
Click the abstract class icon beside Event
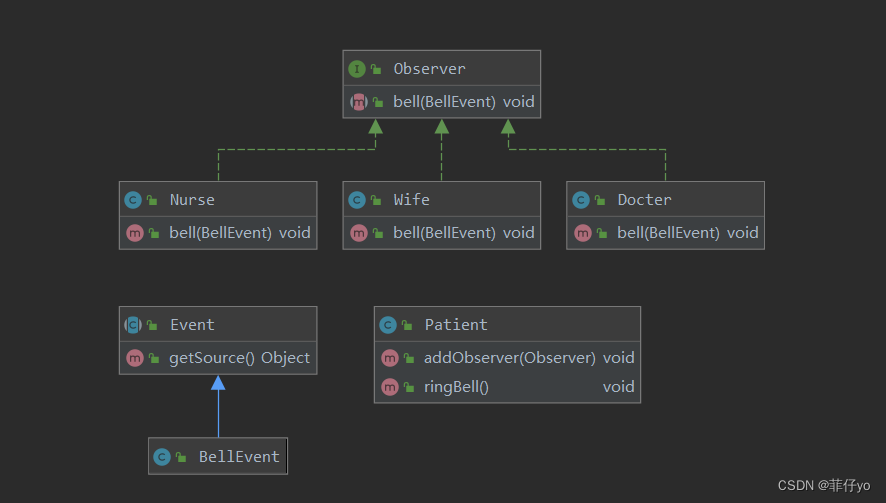coord(133,325)
